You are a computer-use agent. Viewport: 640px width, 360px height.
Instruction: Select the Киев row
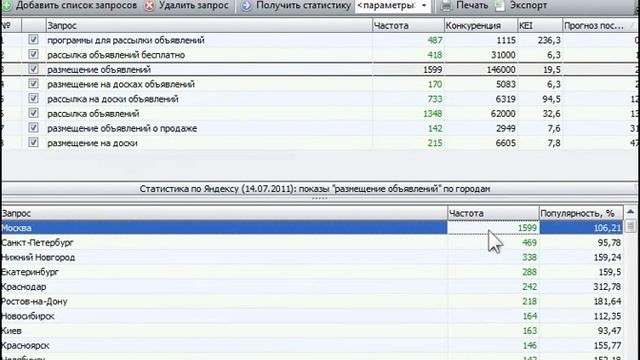click(x=312, y=331)
